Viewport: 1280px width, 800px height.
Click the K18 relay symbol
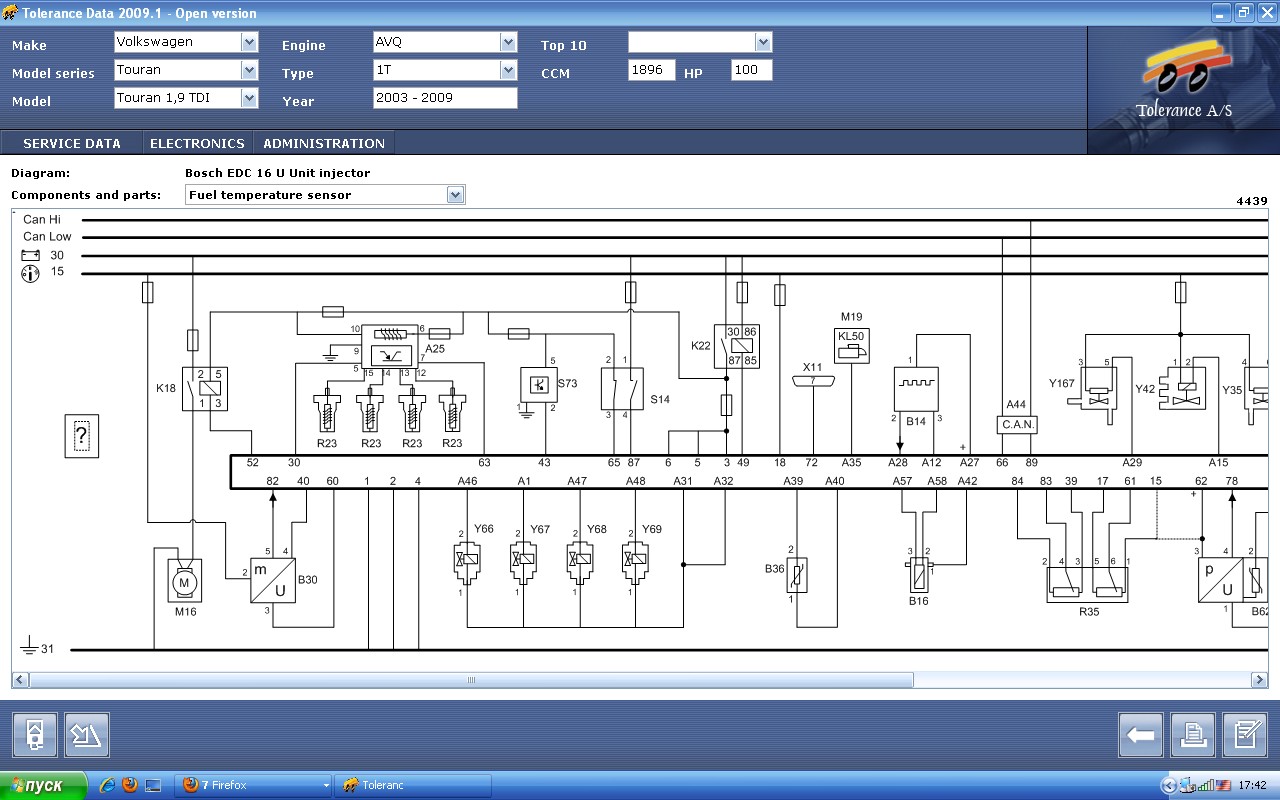click(x=203, y=389)
